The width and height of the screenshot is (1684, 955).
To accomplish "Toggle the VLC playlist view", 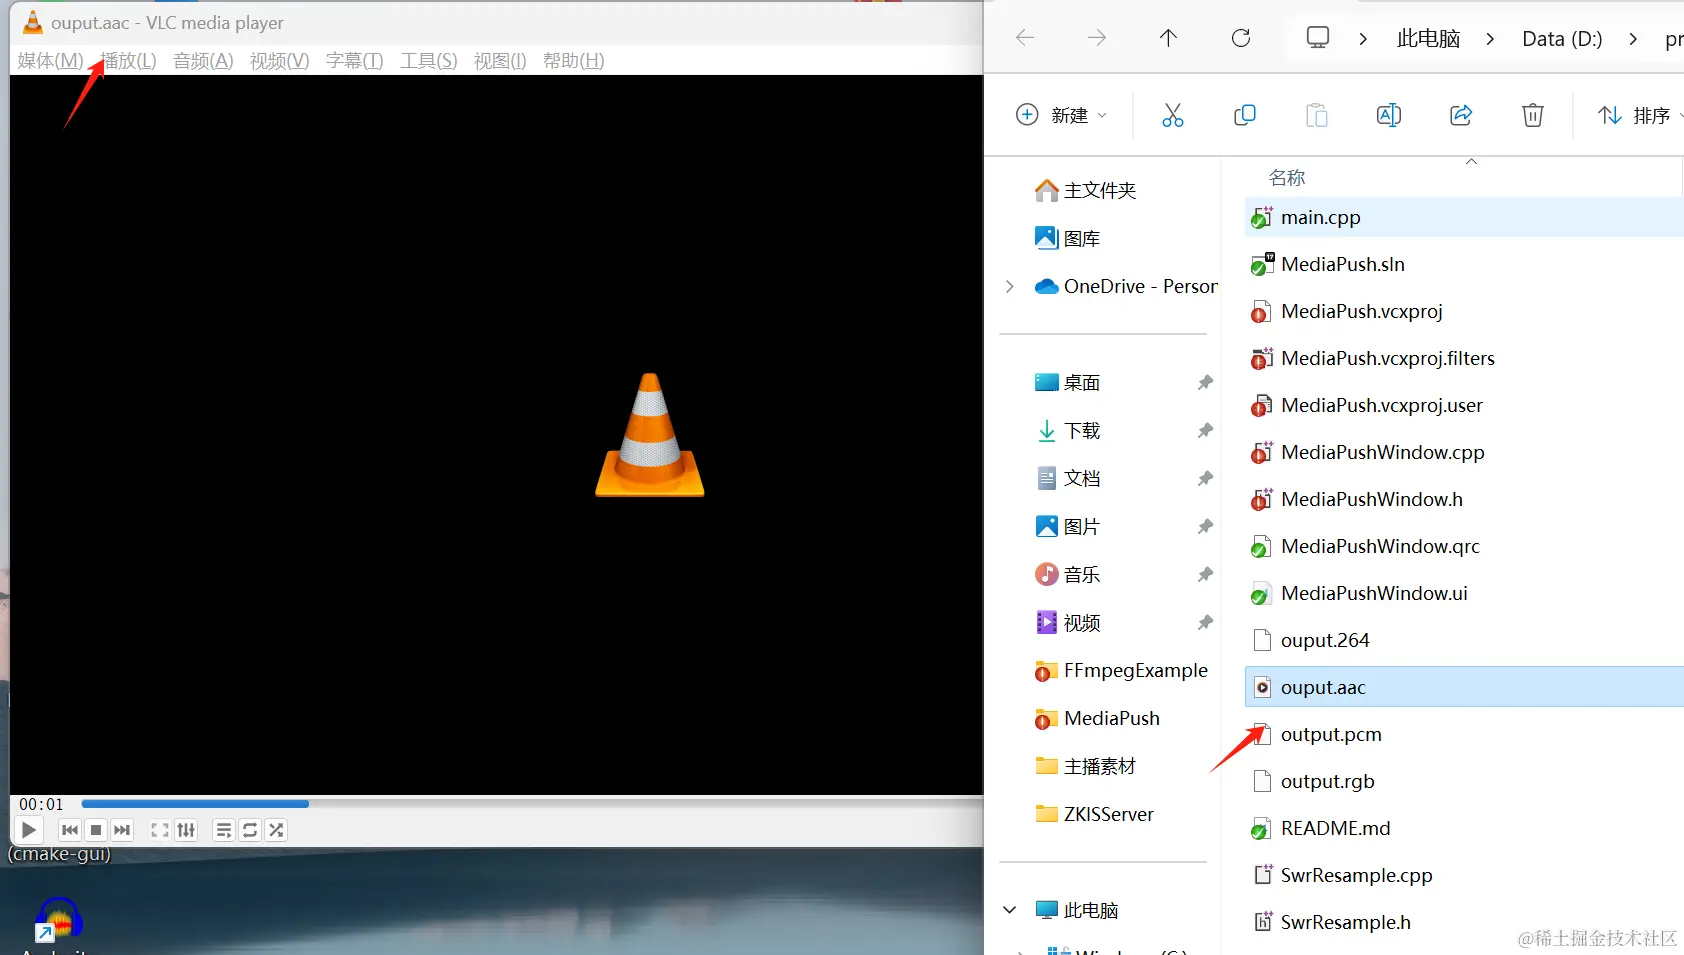I will (x=224, y=830).
